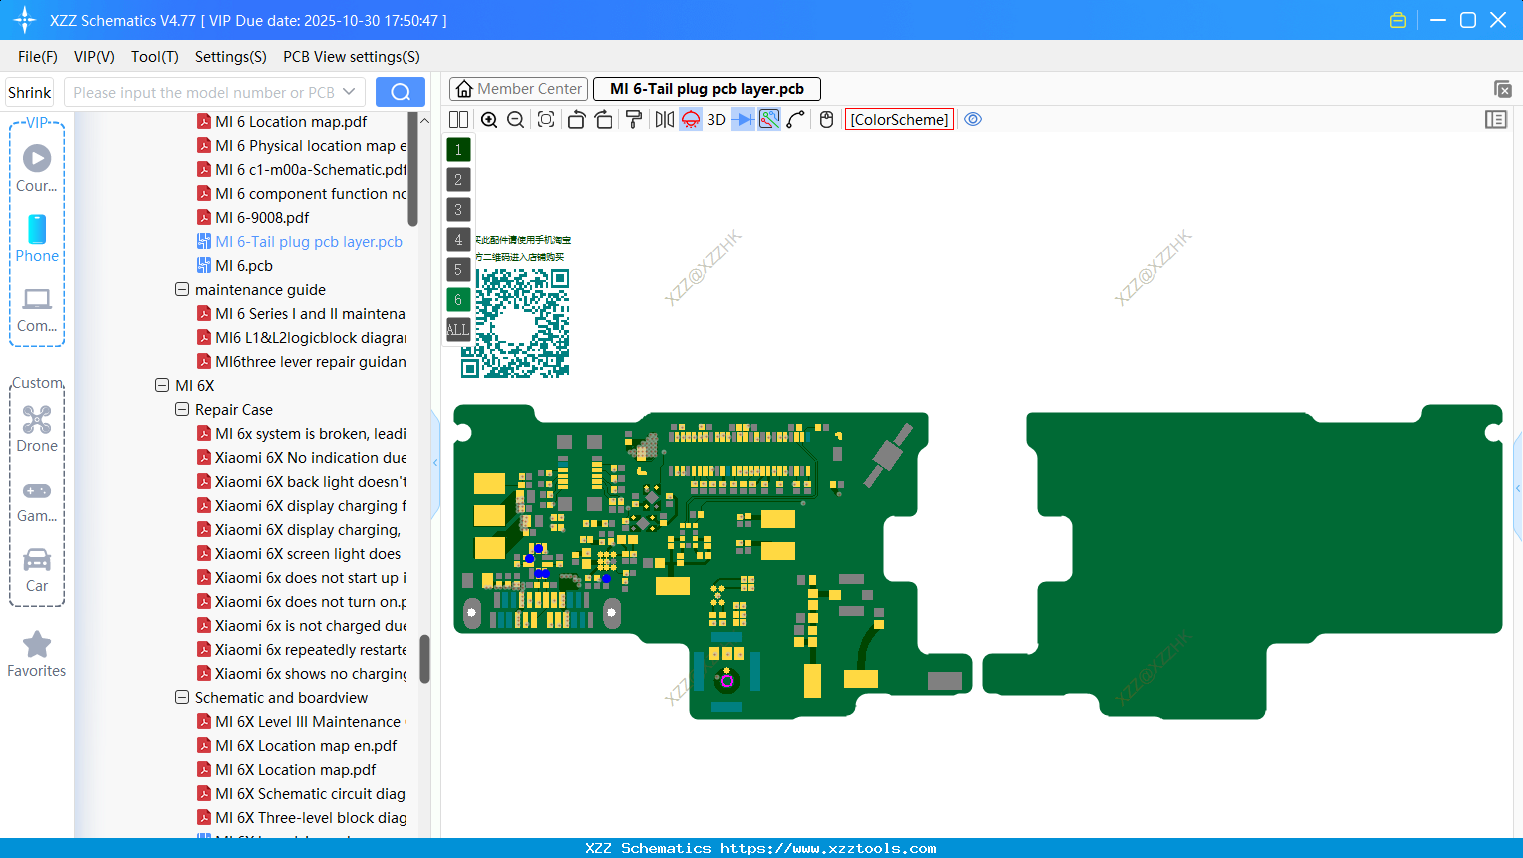Image resolution: width=1523 pixels, height=858 pixels.
Task: Open MI 6.pcb file
Action: [244, 266]
